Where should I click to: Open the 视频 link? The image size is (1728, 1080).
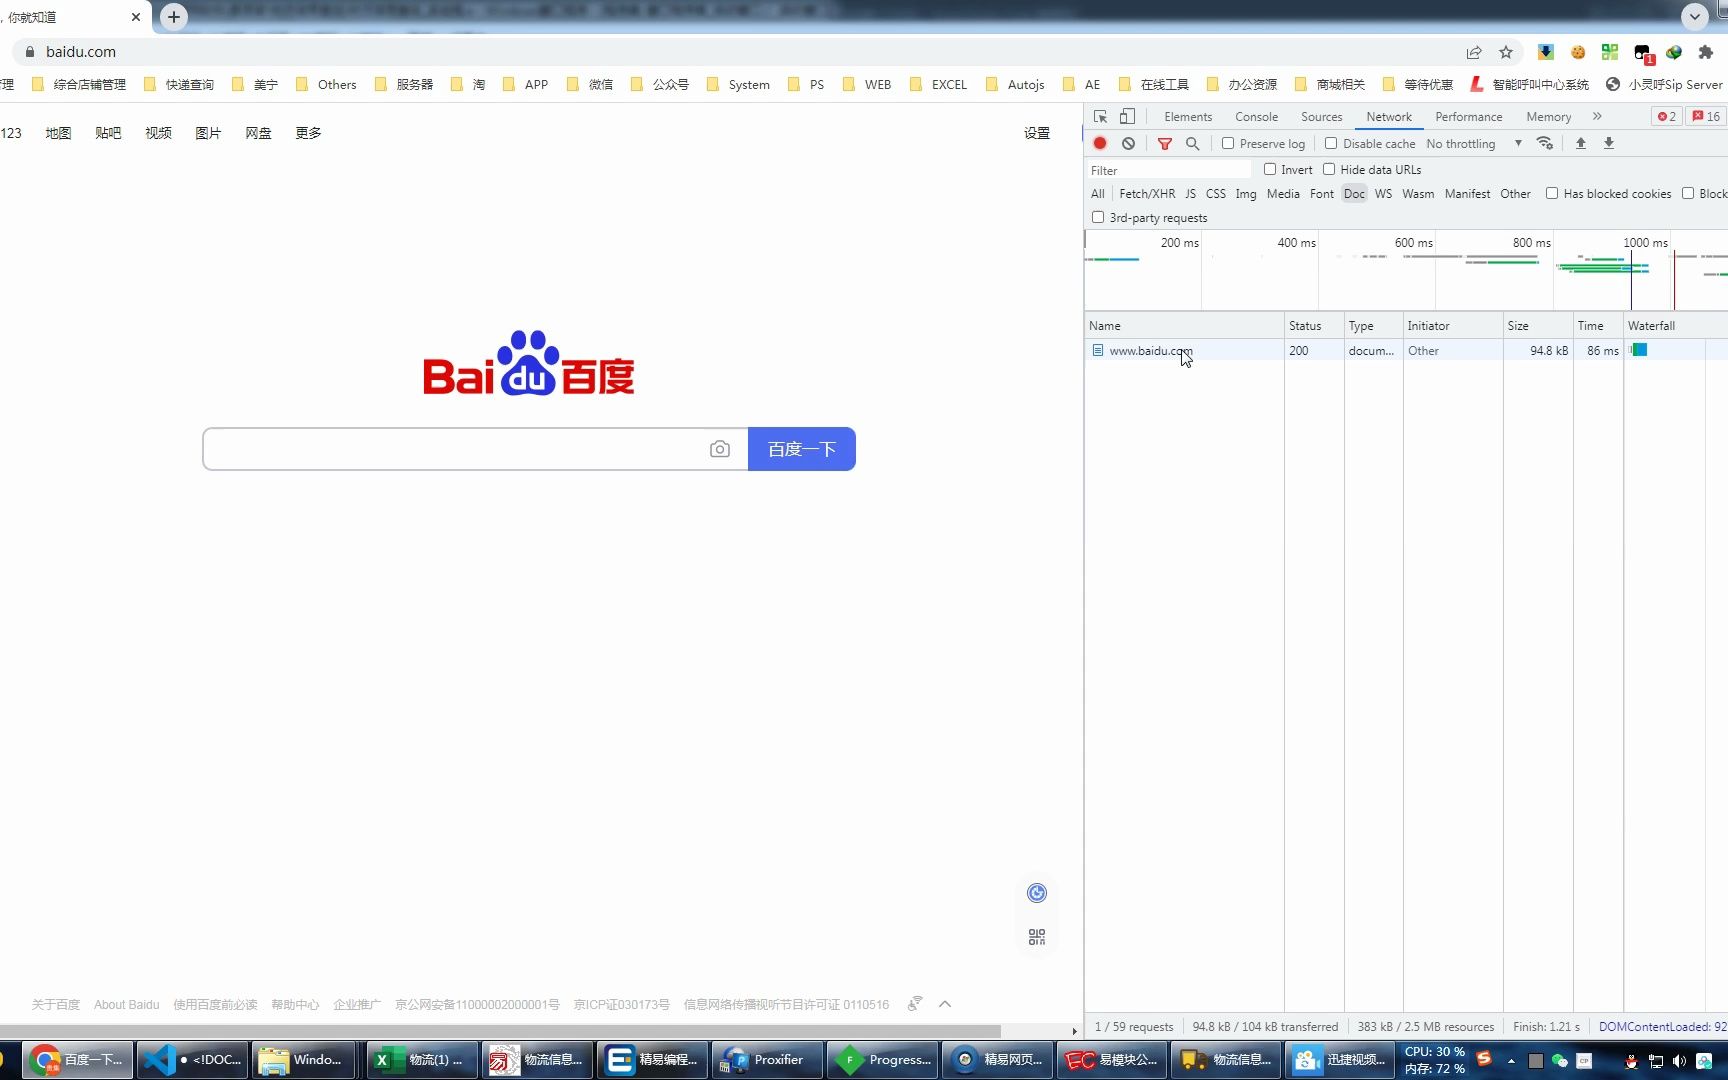click(x=158, y=133)
